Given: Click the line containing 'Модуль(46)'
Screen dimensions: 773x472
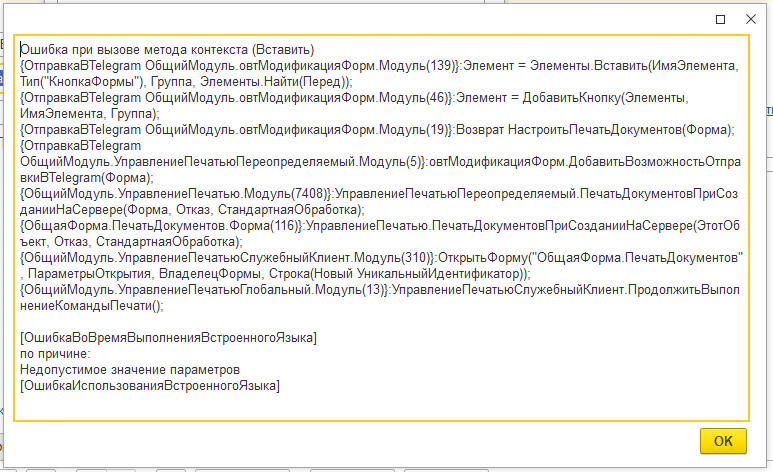Looking at the screenshot, I should coord(354,98).
